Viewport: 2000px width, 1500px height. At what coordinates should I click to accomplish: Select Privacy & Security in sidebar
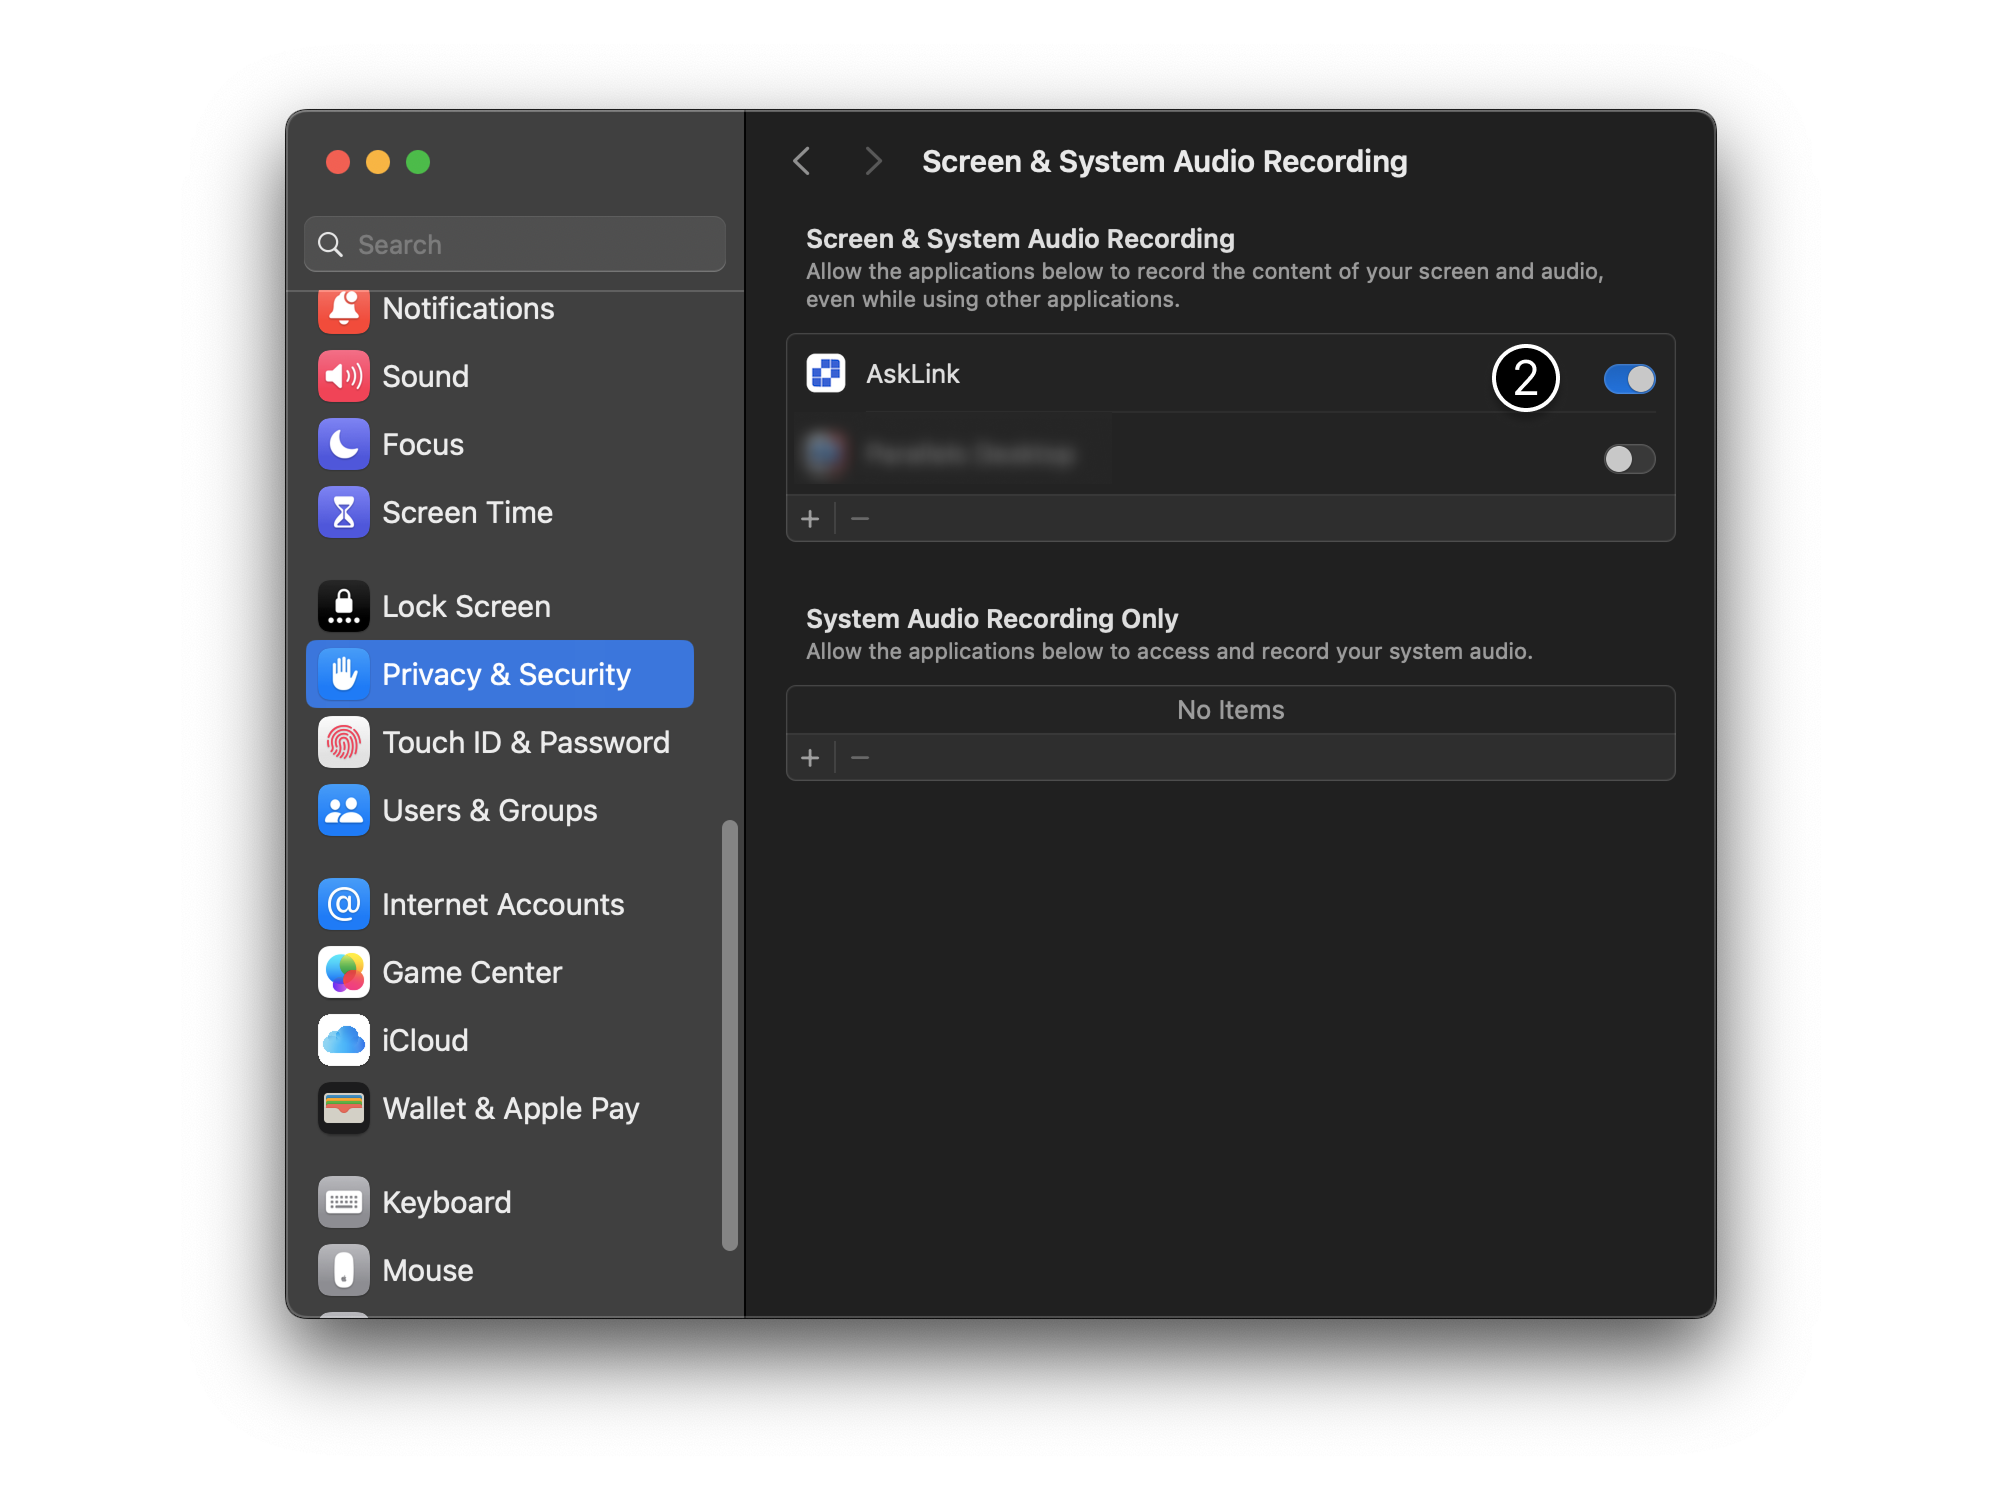500,674
